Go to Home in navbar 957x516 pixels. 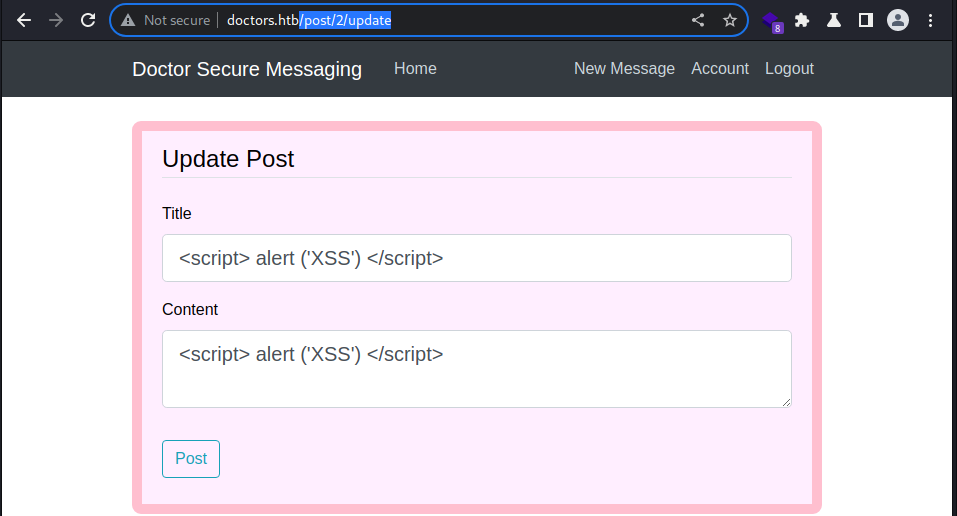[415, 68]
